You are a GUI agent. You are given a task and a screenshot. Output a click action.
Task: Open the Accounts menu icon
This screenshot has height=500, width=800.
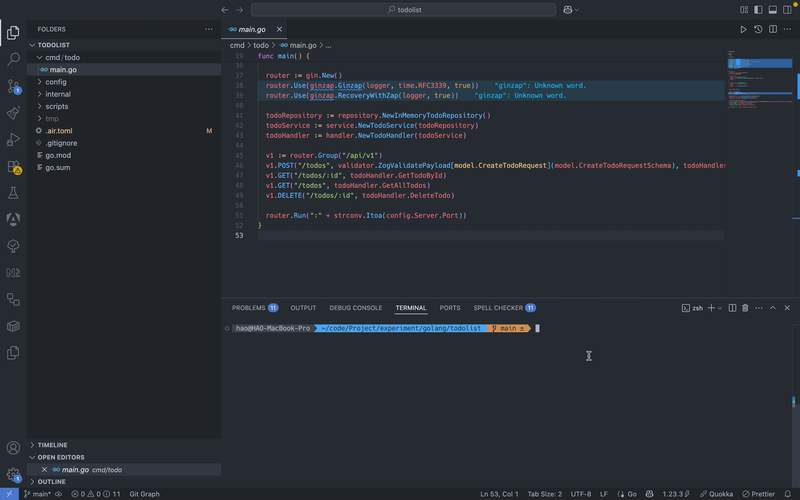click(13, 447)
